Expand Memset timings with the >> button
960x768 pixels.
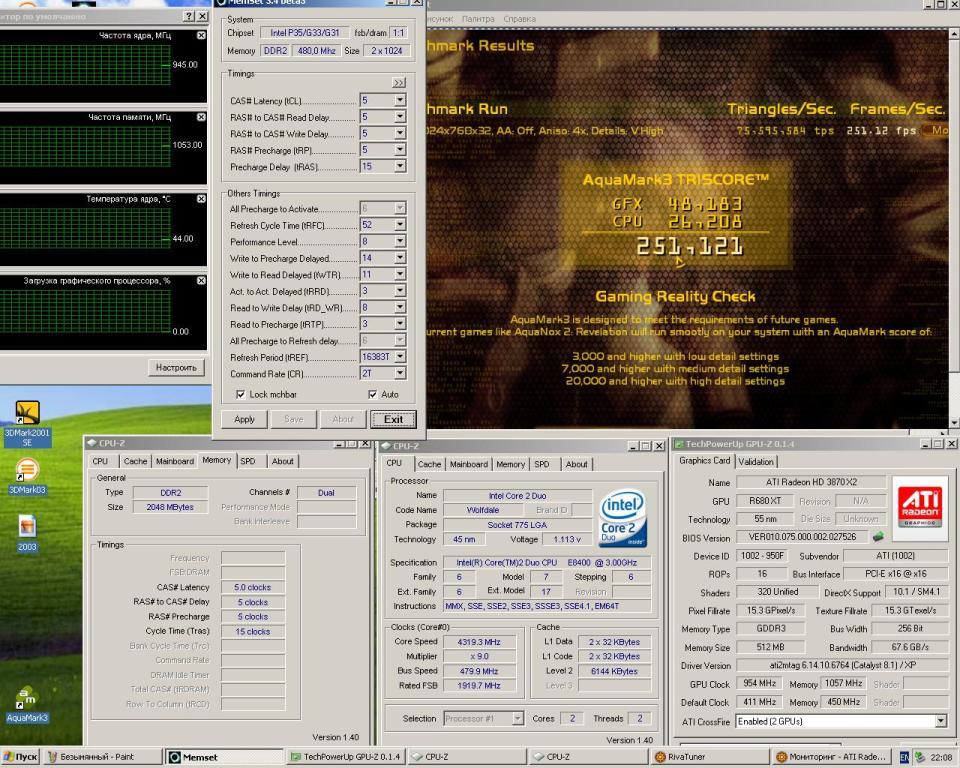[x=399, y=83]
